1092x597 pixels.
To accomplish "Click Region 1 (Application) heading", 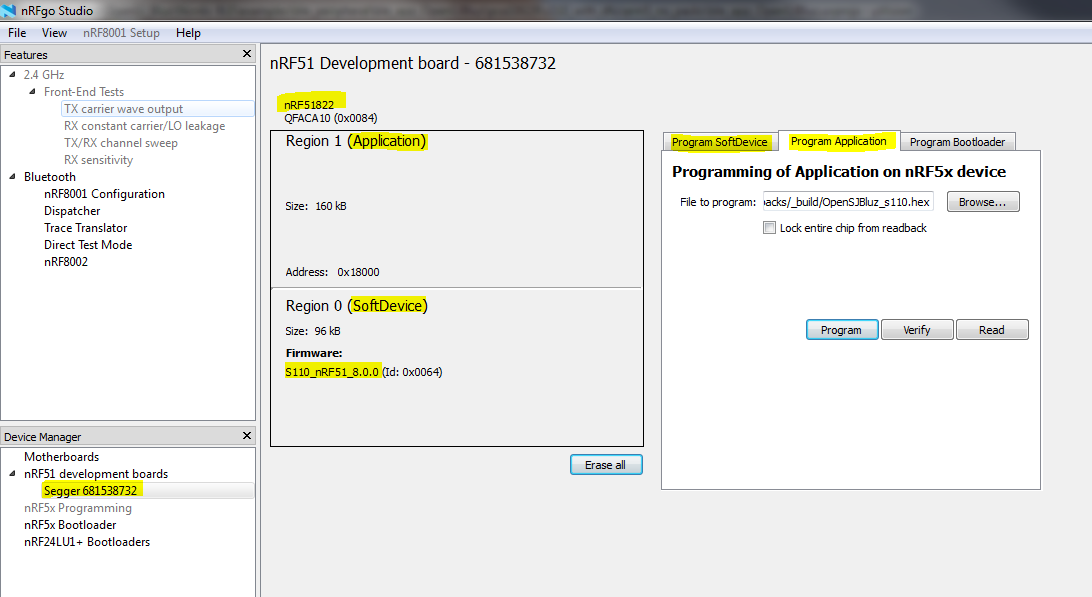I will [x=356, y=141].
